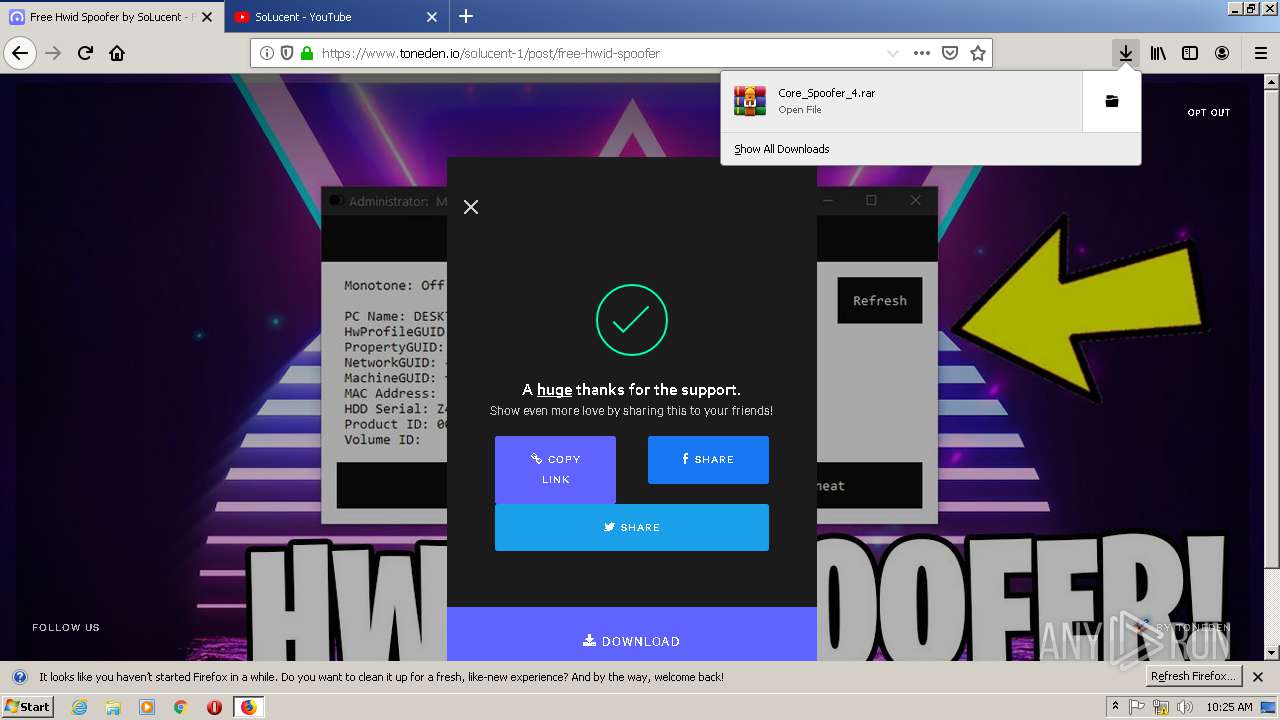Open Windows Media Player taskbar icon
Viewport: 1280px width, 720px height.
coord(147,707)
